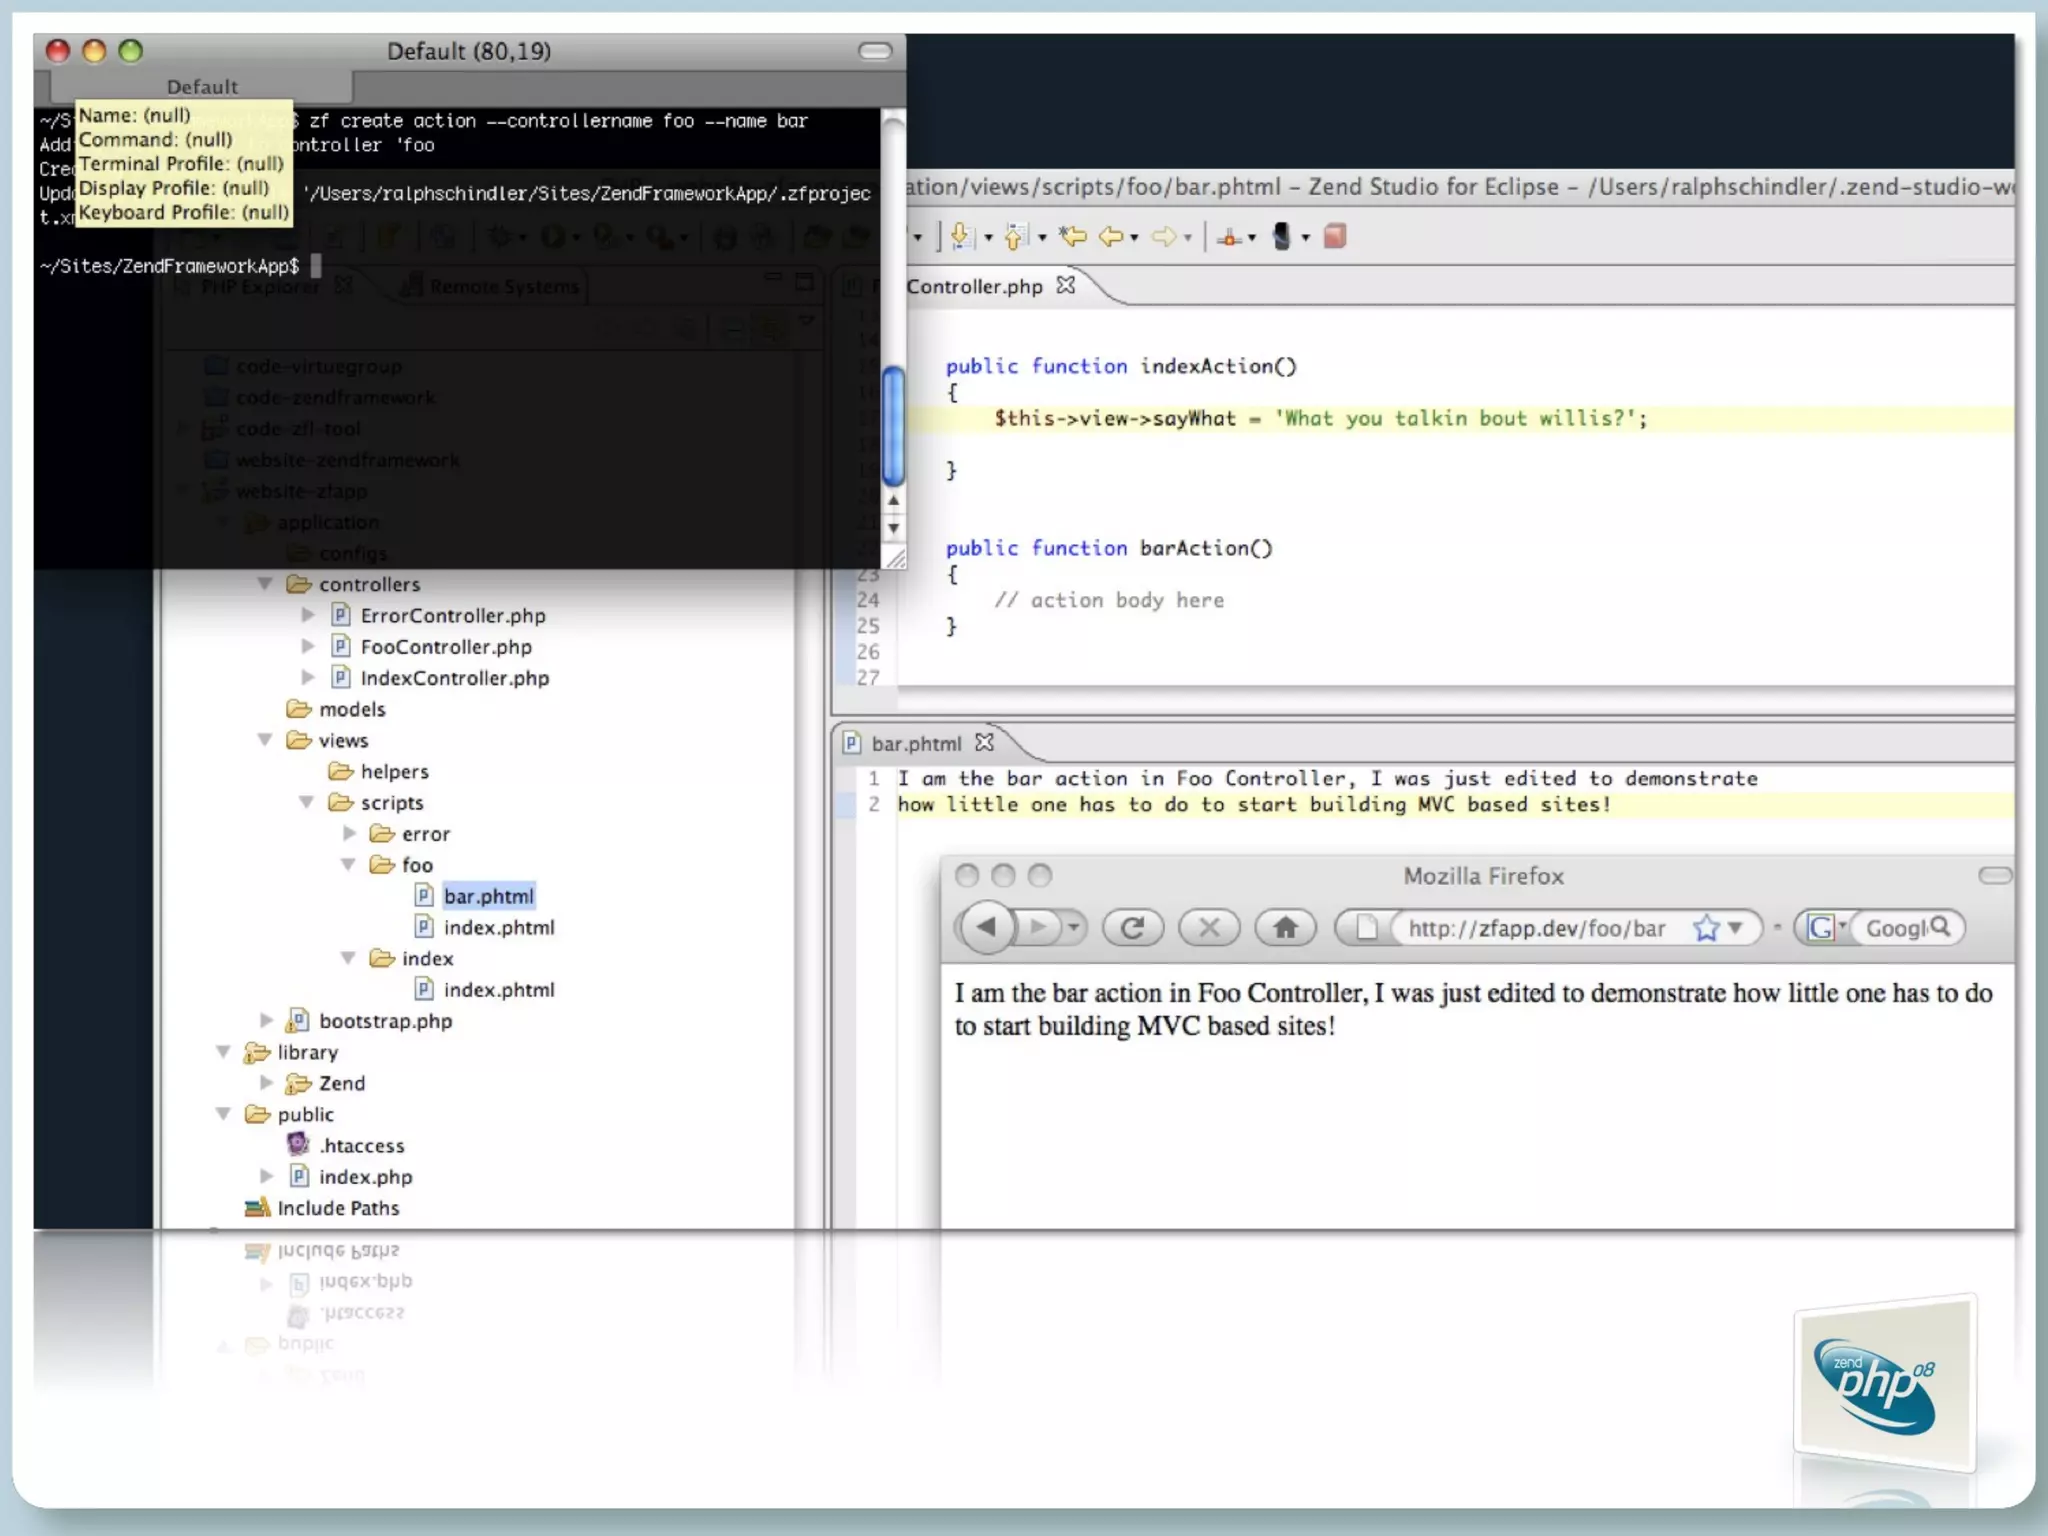Collapse the index folder under scripts
2048x1536 pixels.
[348, 958]
